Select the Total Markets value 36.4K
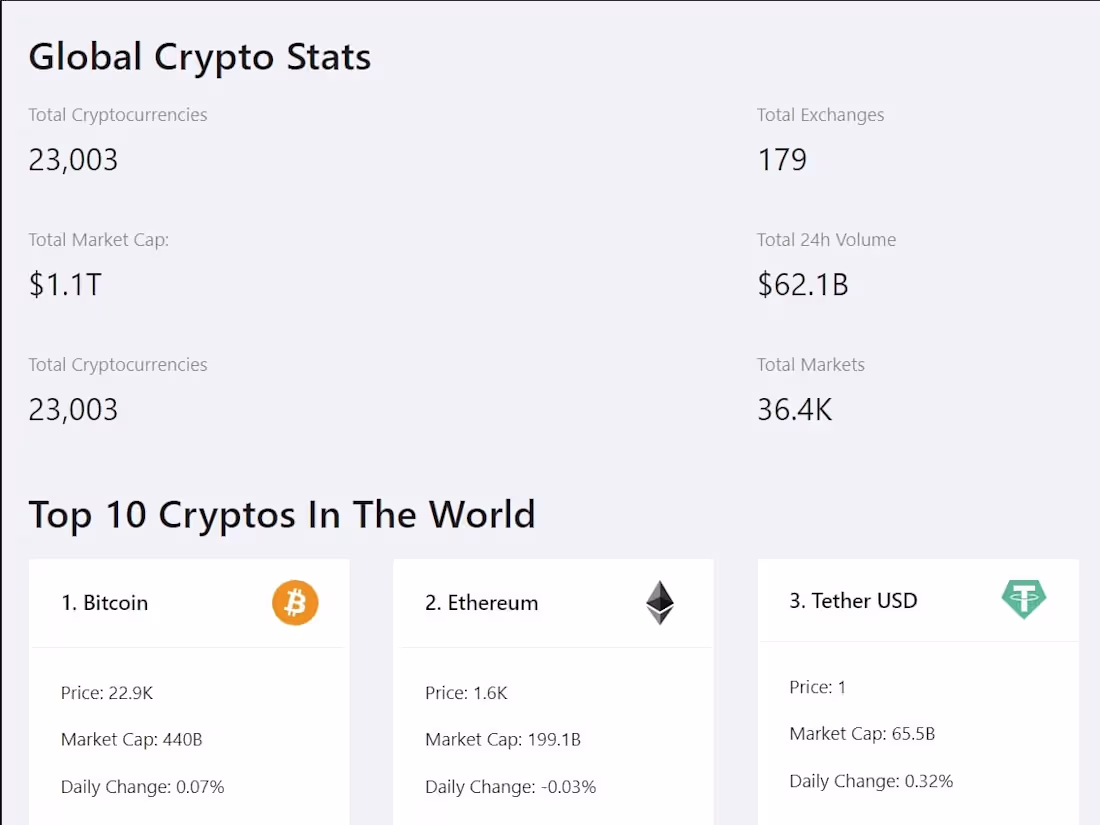 [x=795, y=409]
